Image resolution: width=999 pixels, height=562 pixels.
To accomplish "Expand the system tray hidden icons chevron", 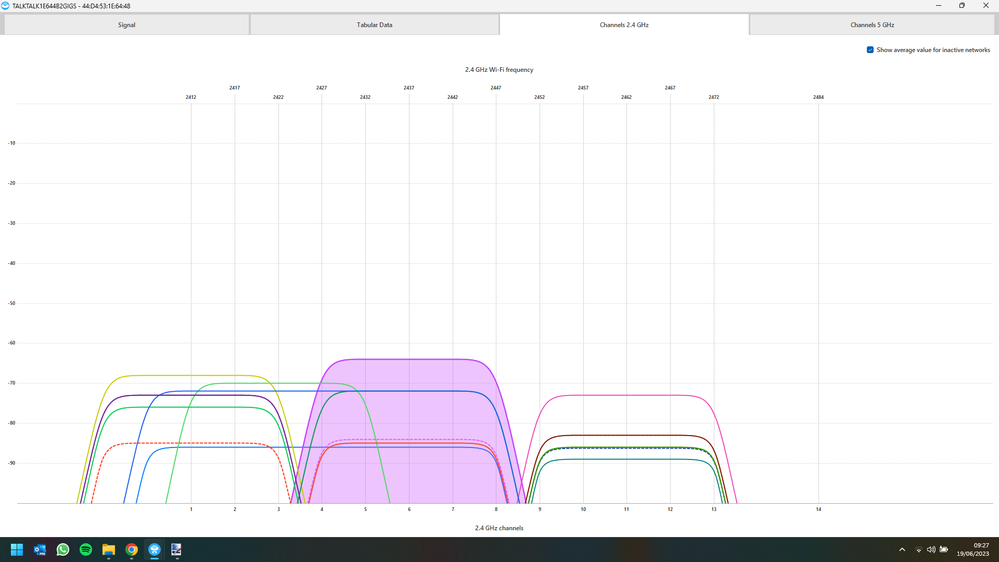I will point(902,550).
